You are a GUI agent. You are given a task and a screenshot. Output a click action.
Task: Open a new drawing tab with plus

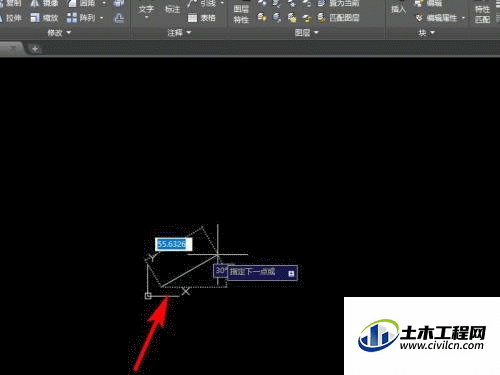click(x=35, y=49)
